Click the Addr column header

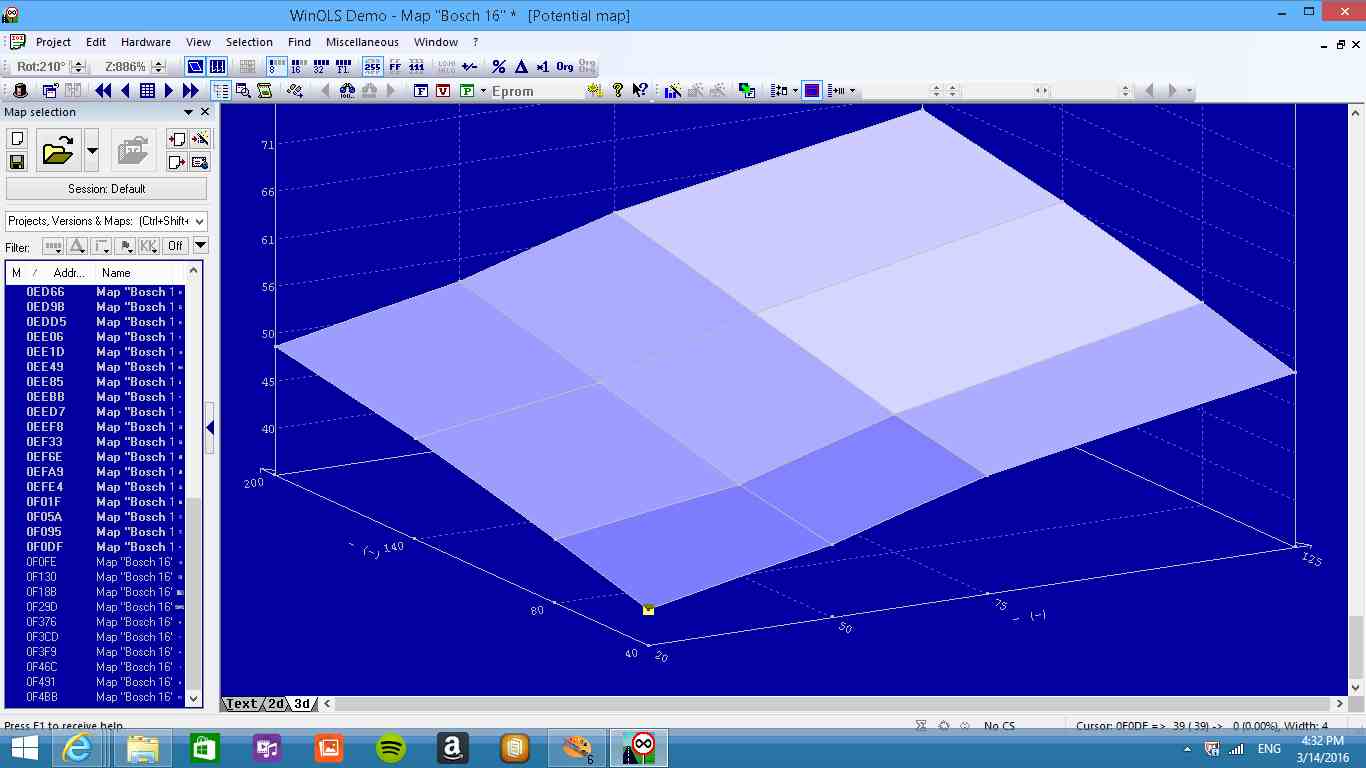tap(69, 272)
